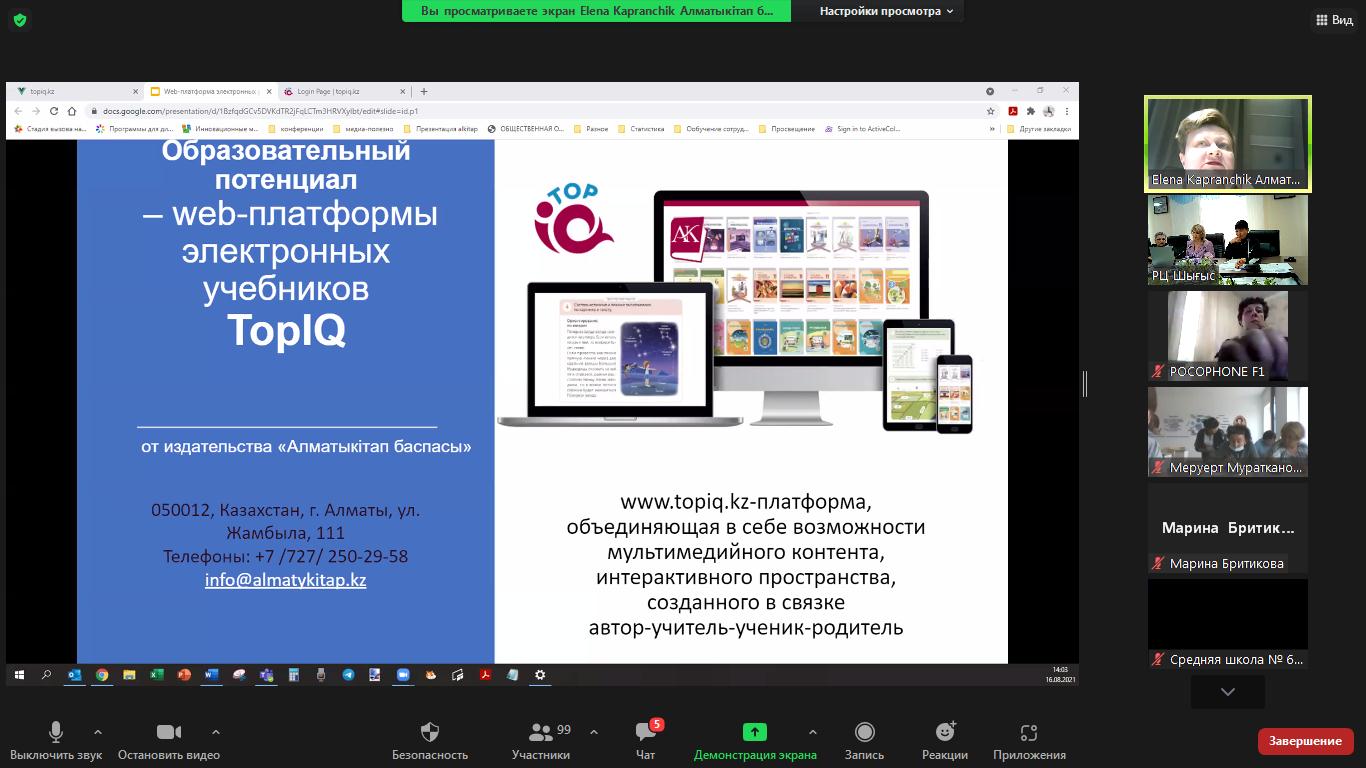Open Настройки просмотра dropdown

coord(886,11)
